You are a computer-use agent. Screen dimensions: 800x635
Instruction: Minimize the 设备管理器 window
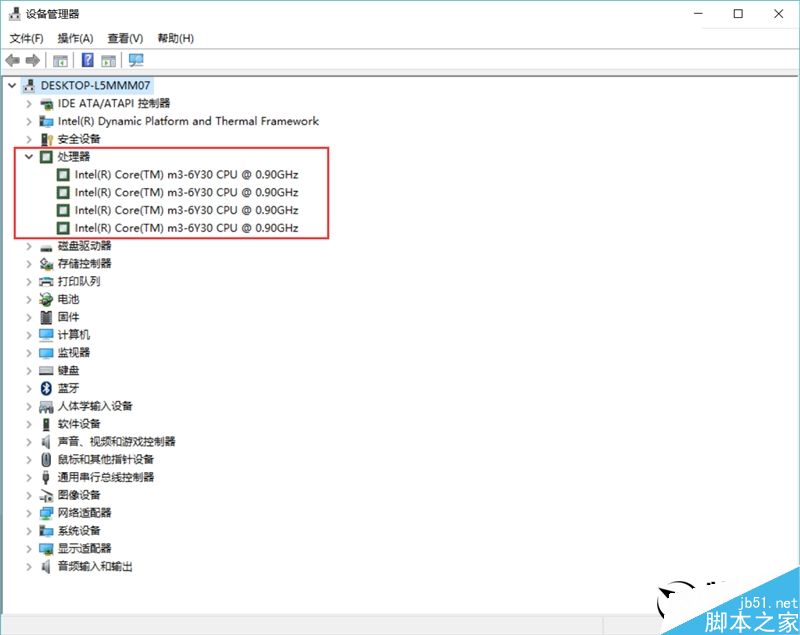(698, 14)
